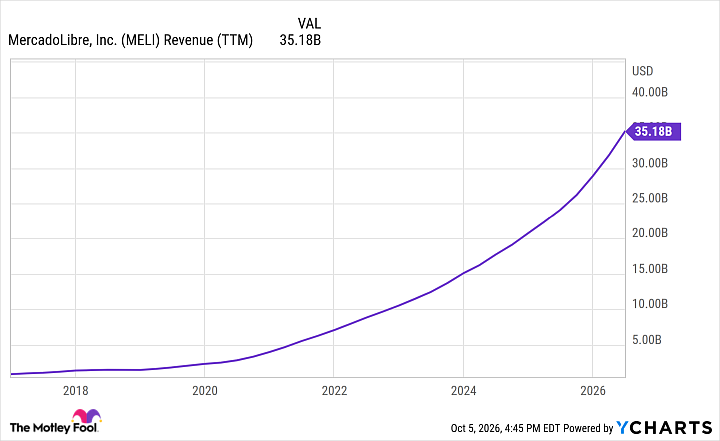Screen dimensions: 720x441
Task: Click the 30.00B y-axis label
Action: tap(650, 163)
